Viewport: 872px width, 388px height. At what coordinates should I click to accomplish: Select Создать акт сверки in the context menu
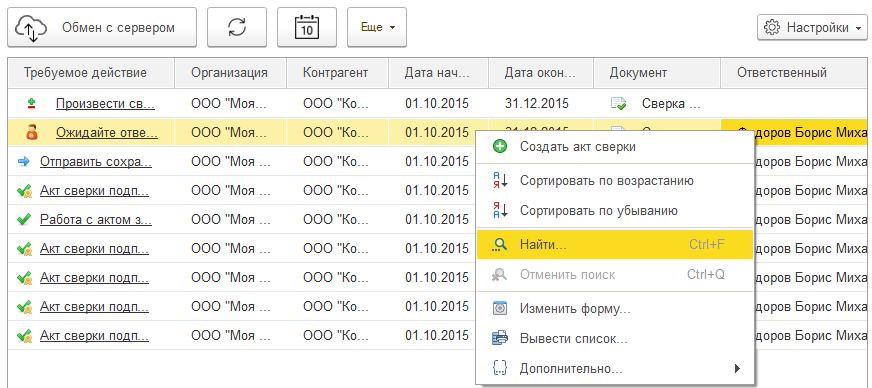(x=615, y=147)
